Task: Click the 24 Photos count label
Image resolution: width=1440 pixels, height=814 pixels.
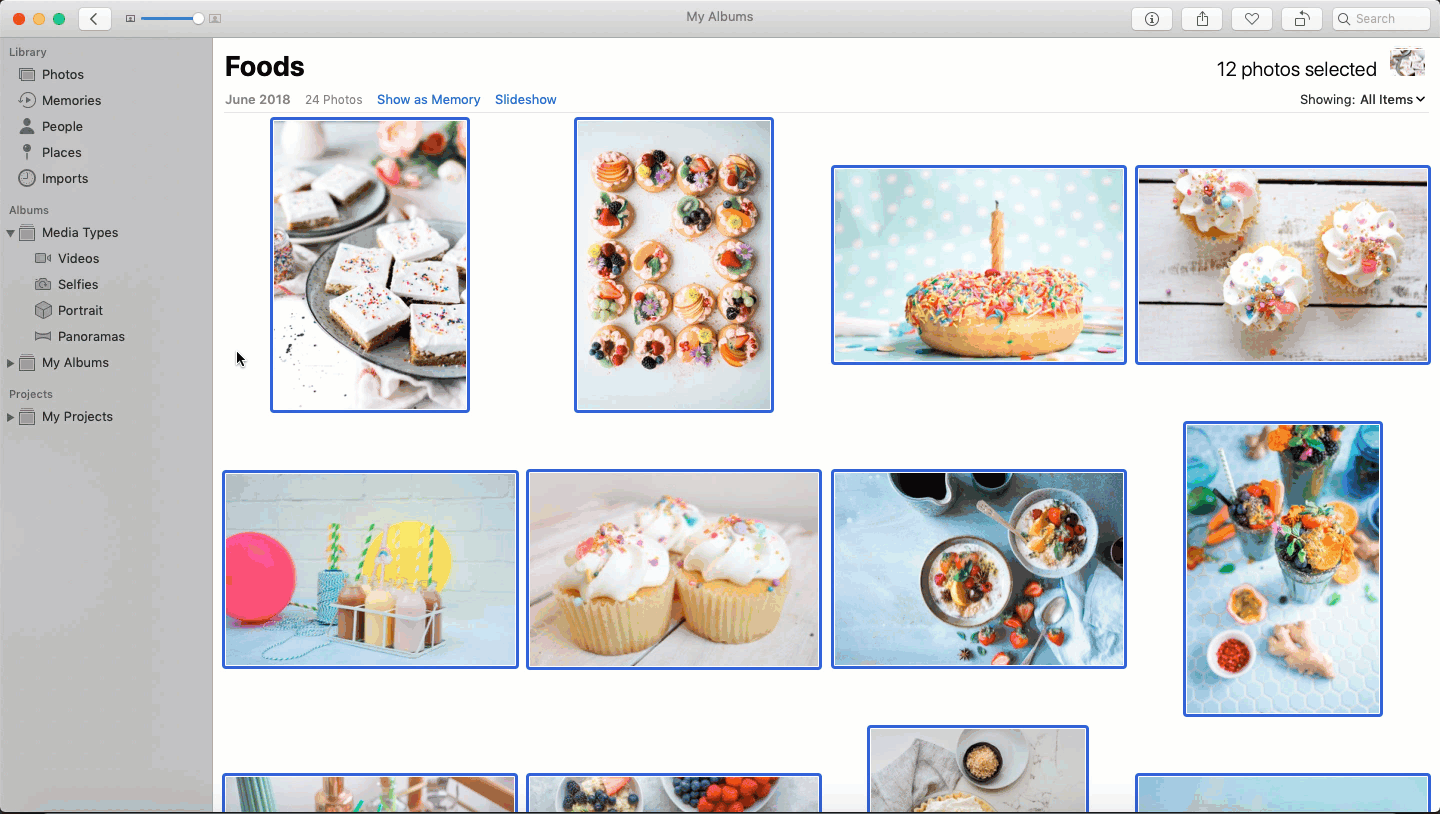Action: coord(333,100)
